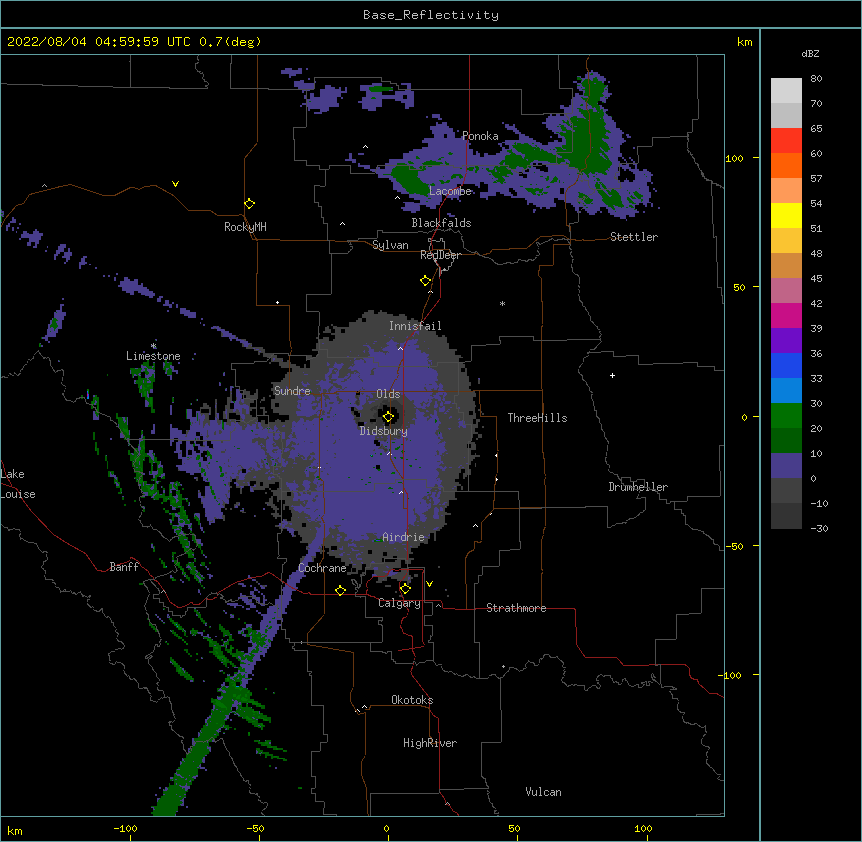Screen dimensions: 862x842
Task: Click the light gray 80 dBZ legend swatch
Action: click(786, 91)
